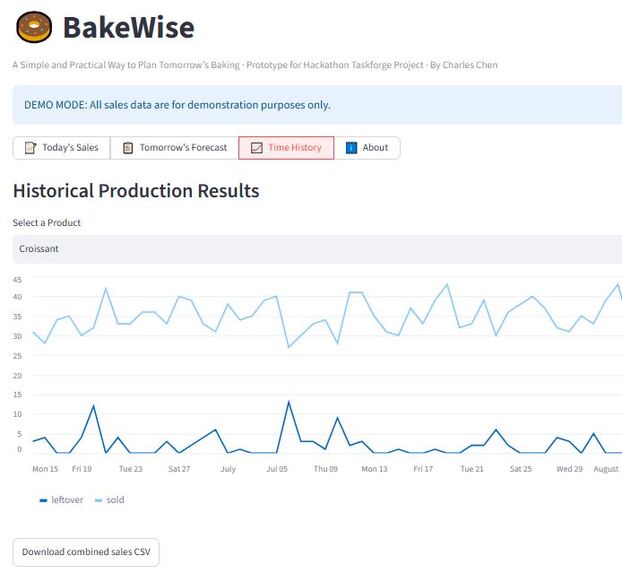Click the clipboard icon beside Tomorrow's Forecast
Image resolution: width=622 pixels, height=573 pixels.
[128, 148]
